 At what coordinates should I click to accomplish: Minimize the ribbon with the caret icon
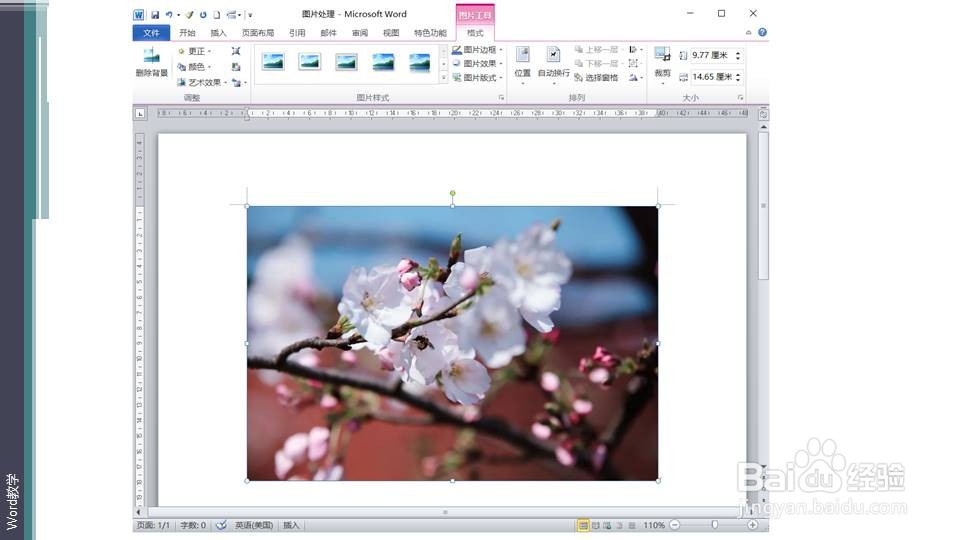tap(749, 32)
